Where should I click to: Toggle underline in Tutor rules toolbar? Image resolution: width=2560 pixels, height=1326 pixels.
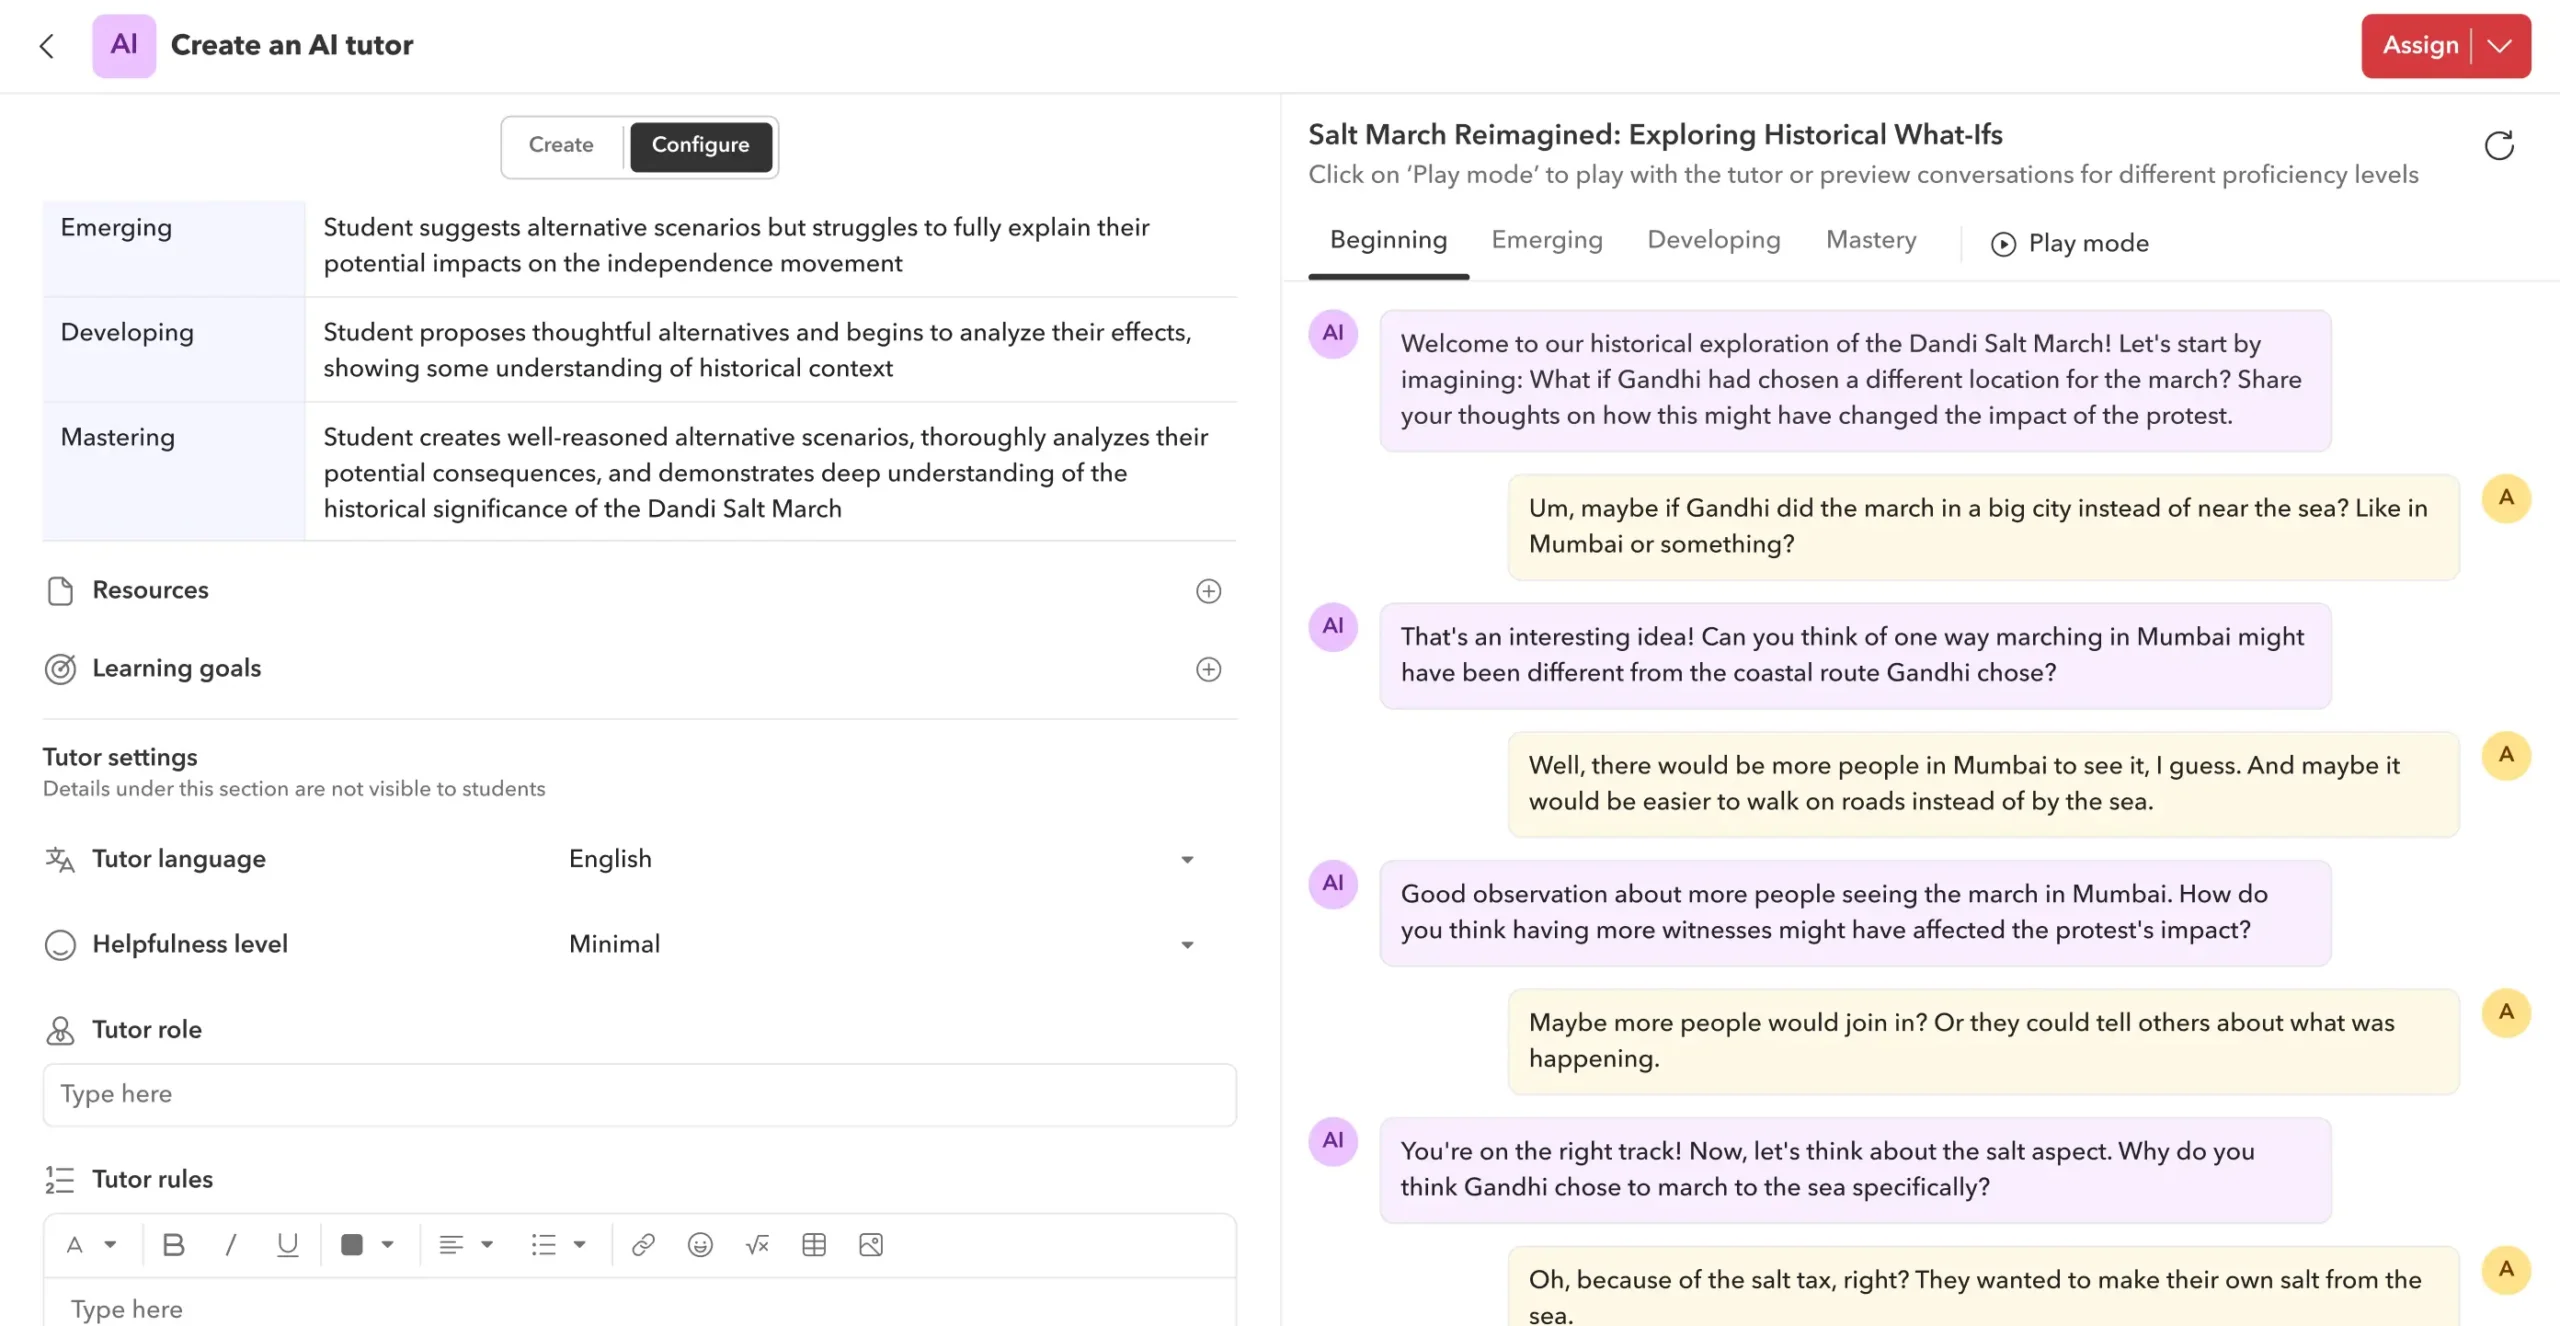coord(287,1245)
